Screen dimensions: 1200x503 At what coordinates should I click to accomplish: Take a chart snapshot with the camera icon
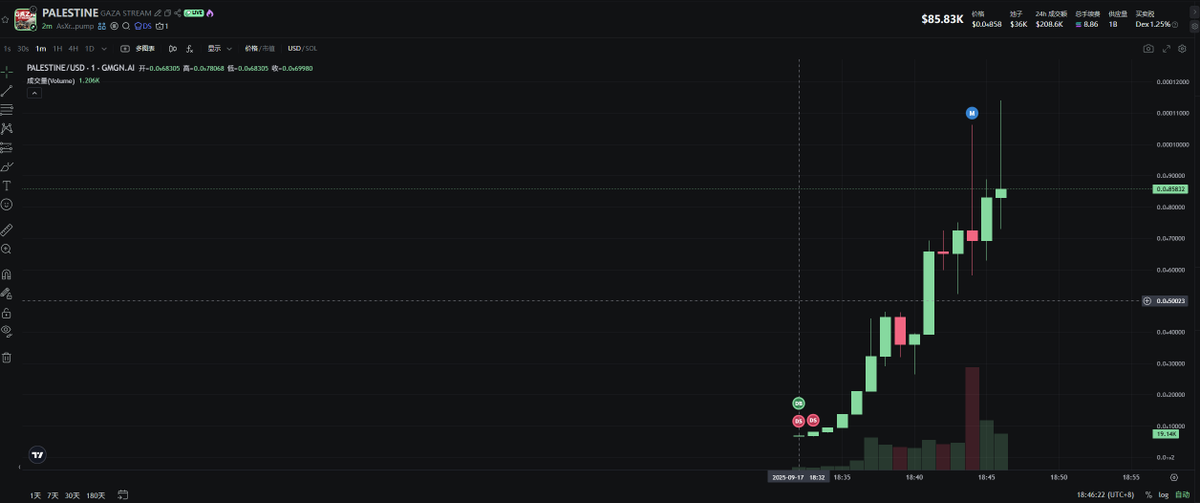pyautogui.click(x=1148, y=48)
